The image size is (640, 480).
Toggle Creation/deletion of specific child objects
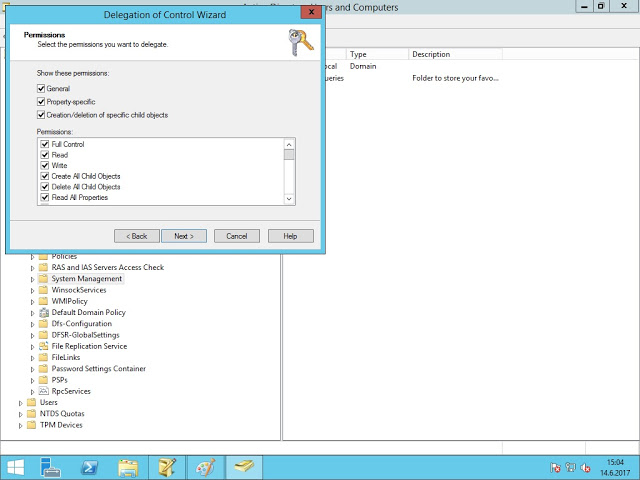(x=41, y=115)
